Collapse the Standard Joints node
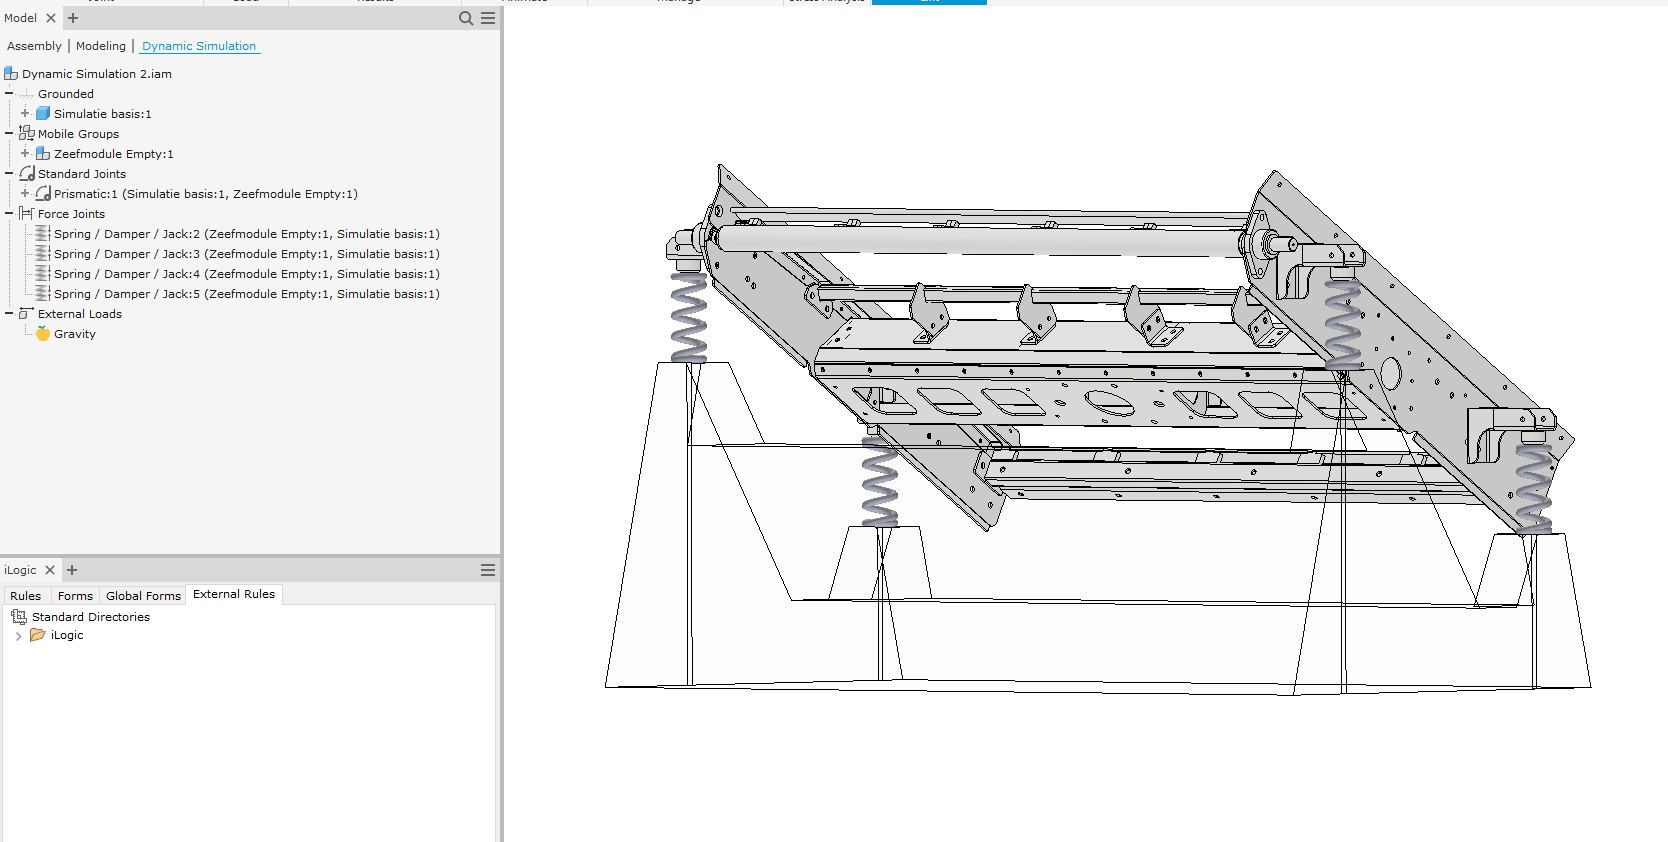This screenshot has width=1668, height=842. click(9, 173)
